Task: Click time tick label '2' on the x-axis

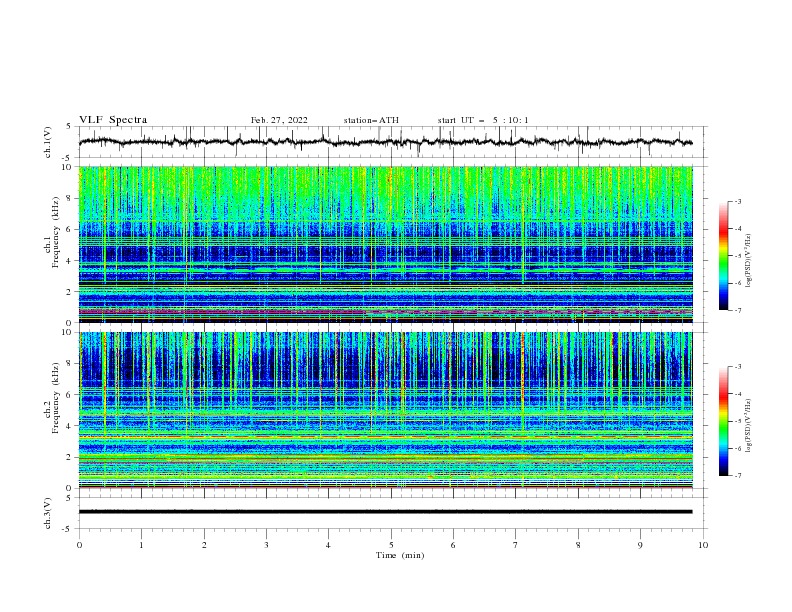Action: 204,545
